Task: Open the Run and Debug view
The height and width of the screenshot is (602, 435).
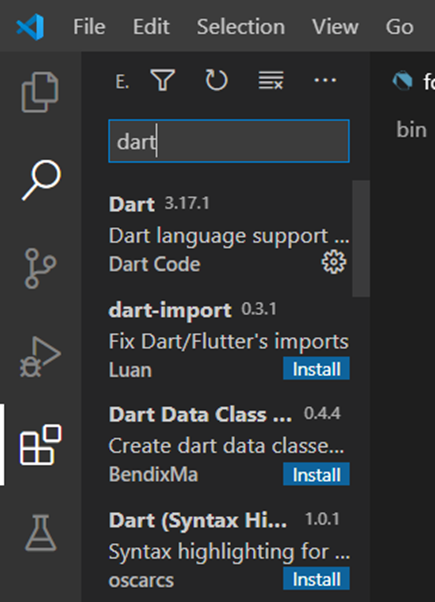Action: tap(40, 357)
